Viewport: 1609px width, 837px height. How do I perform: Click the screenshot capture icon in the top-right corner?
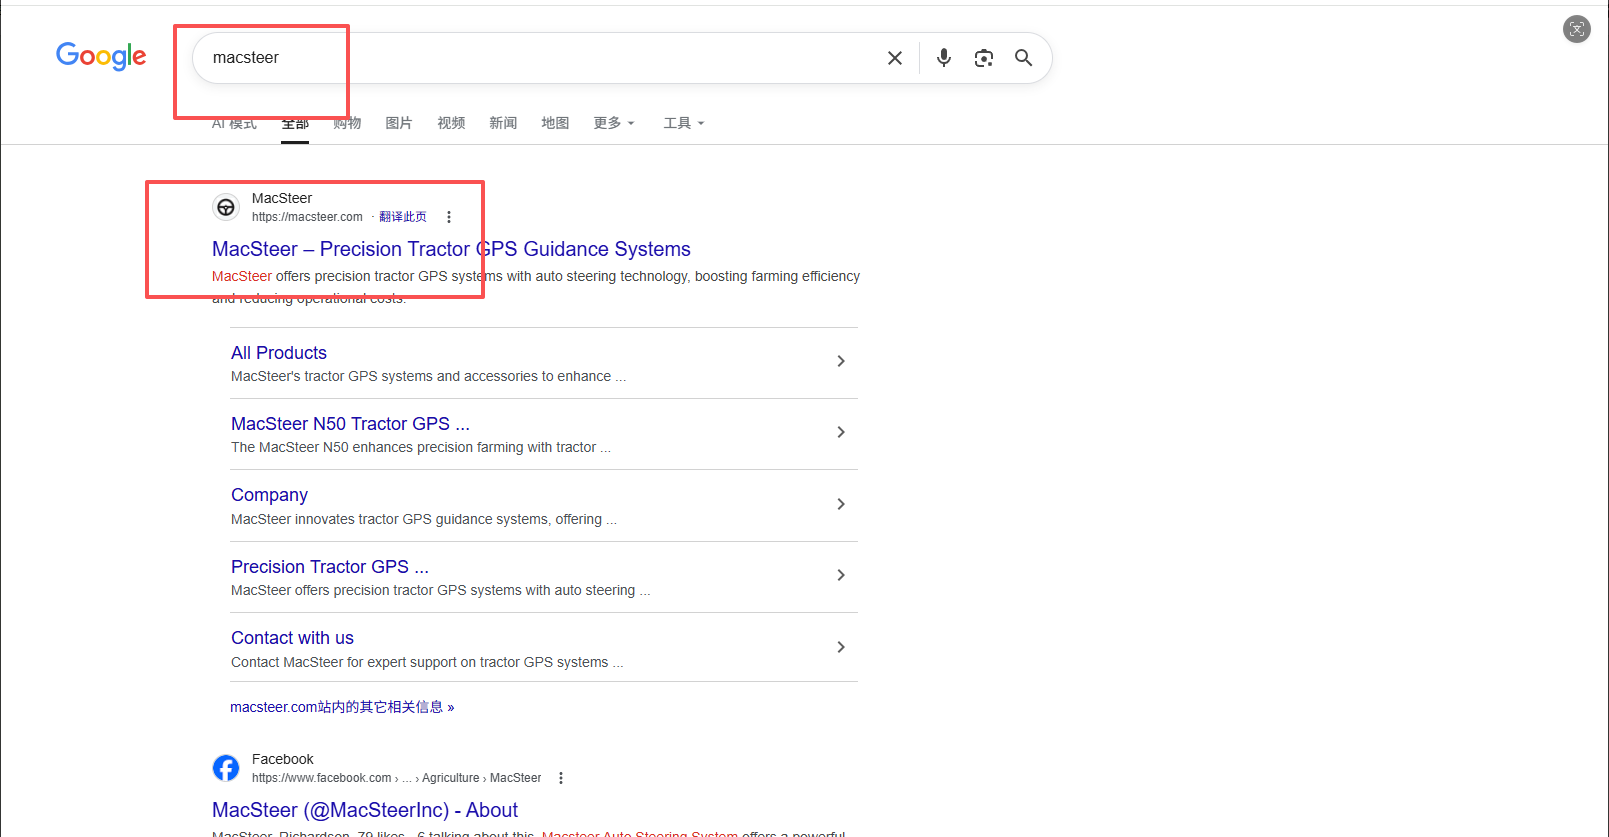click(x=1577, y=29)
